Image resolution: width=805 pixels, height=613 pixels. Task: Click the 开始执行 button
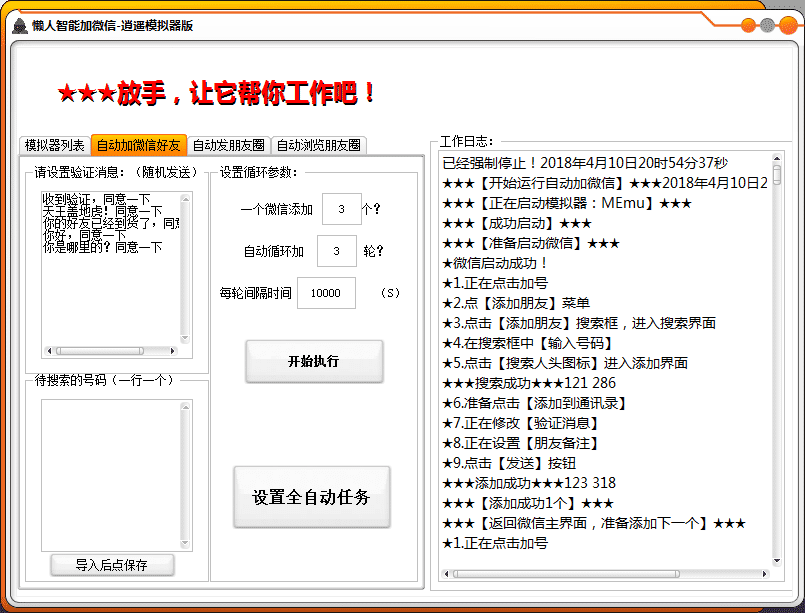pos(315,361)
